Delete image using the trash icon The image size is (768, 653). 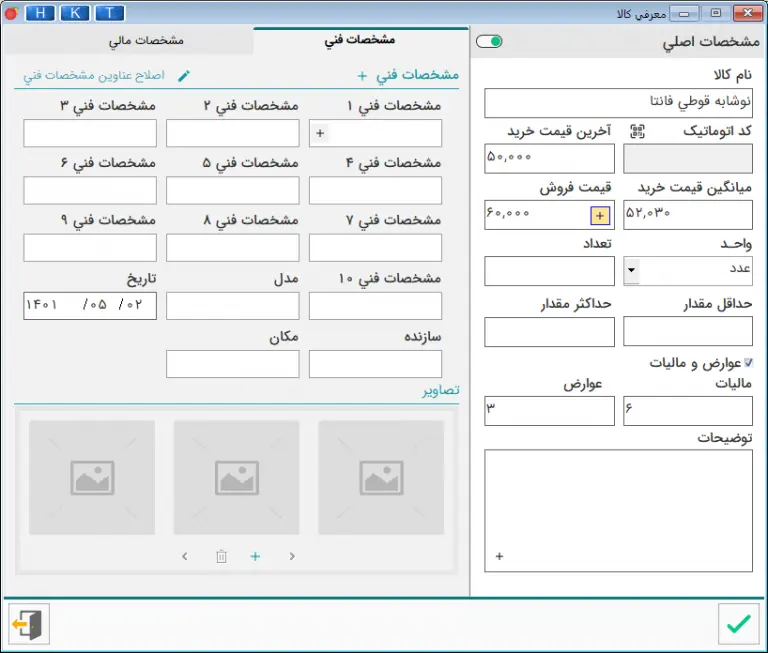tap(222, 556)
